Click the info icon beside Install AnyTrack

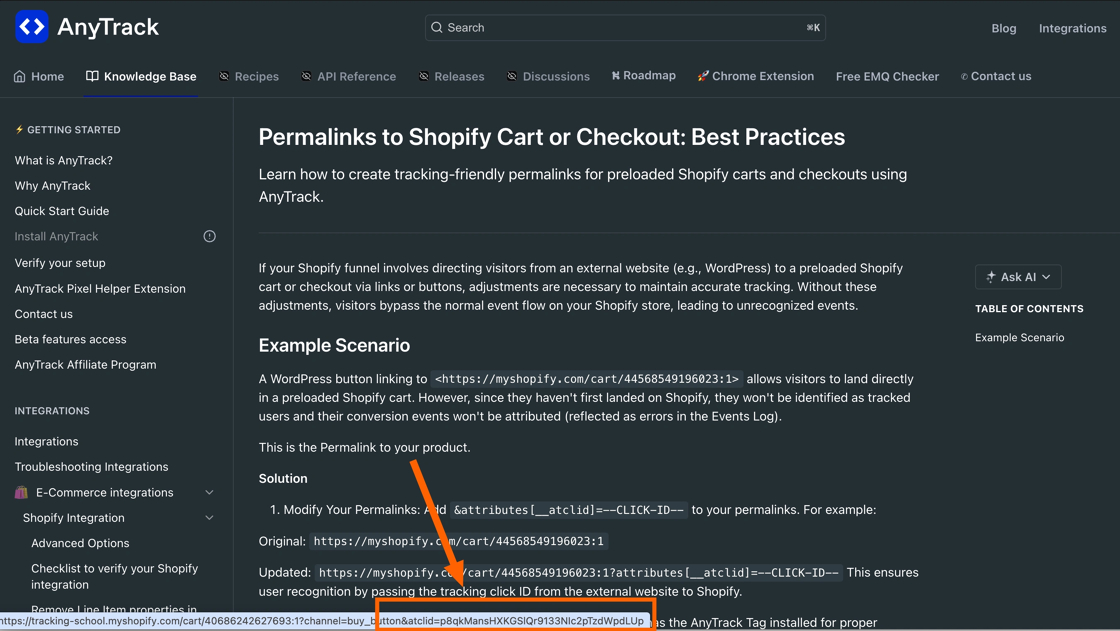point(209,237)
